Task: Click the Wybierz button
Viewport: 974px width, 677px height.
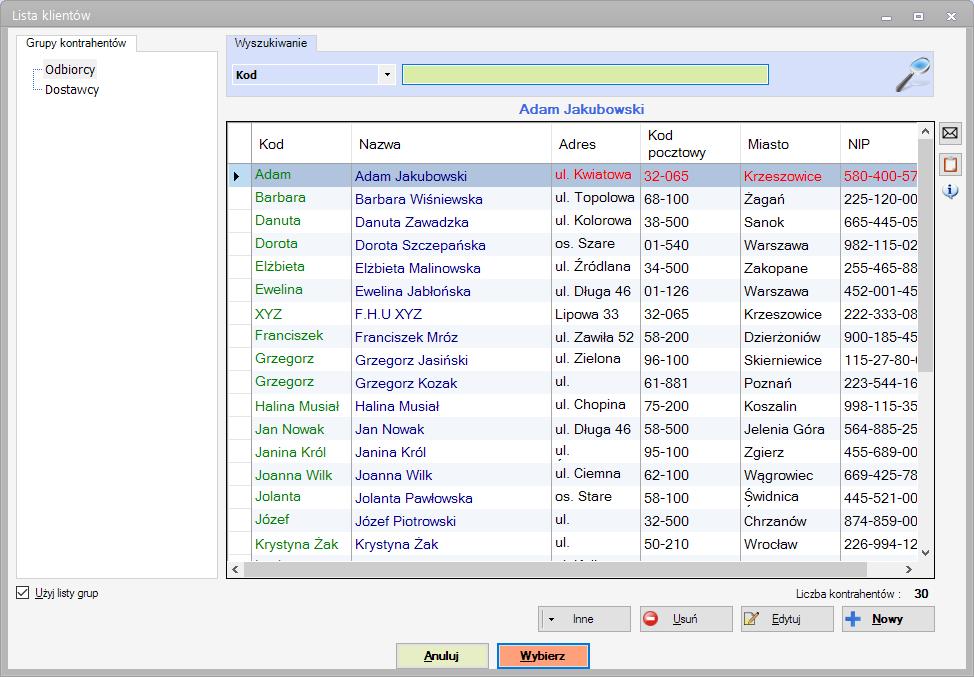Action: pos(543,656)
